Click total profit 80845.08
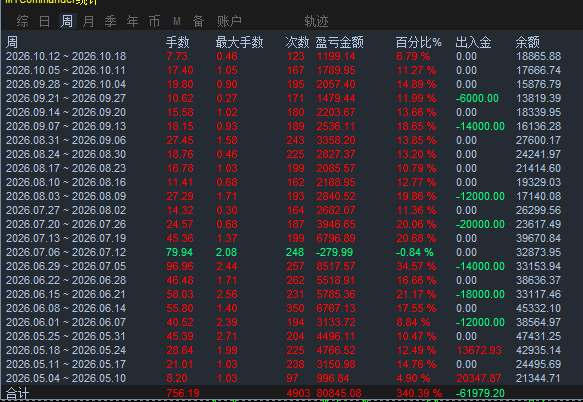 pos(339,393)
